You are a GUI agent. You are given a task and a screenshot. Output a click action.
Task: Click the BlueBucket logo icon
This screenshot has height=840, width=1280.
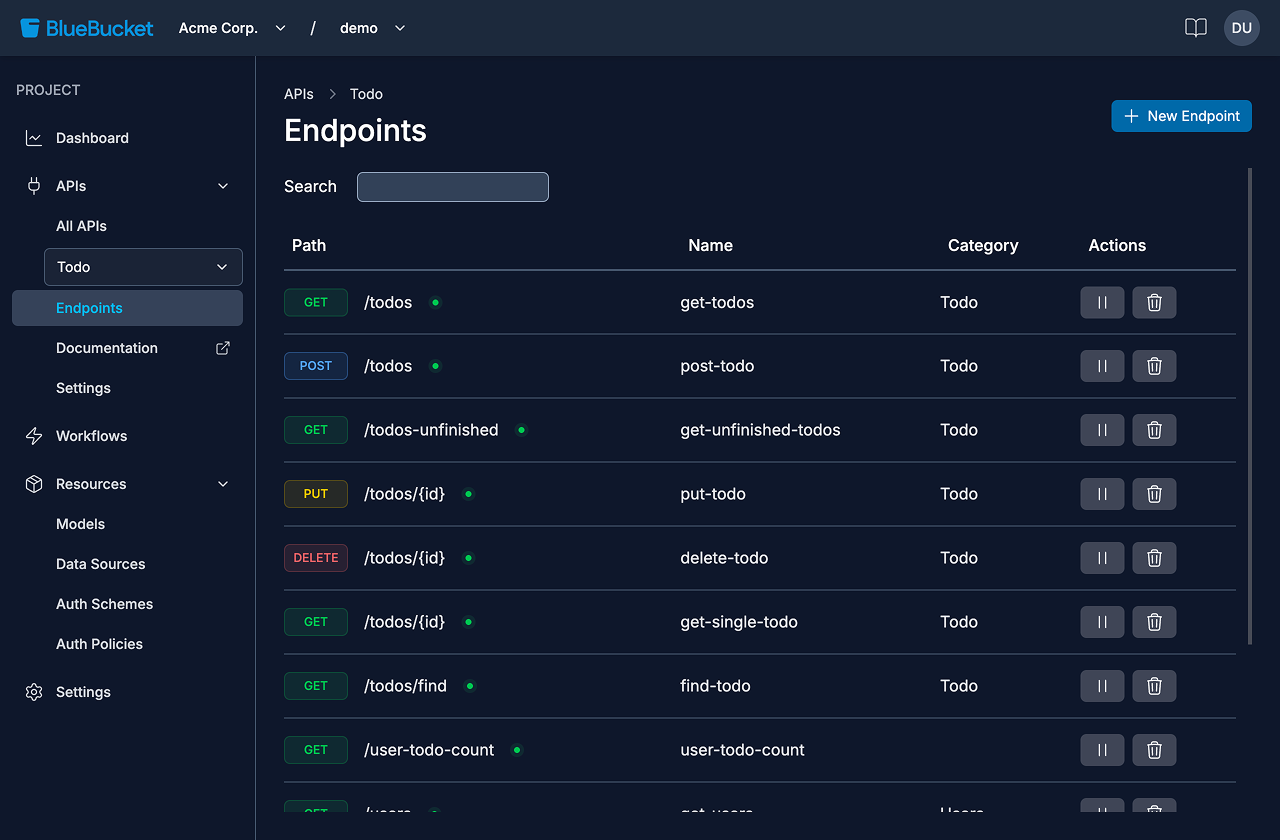coord(29,27)
